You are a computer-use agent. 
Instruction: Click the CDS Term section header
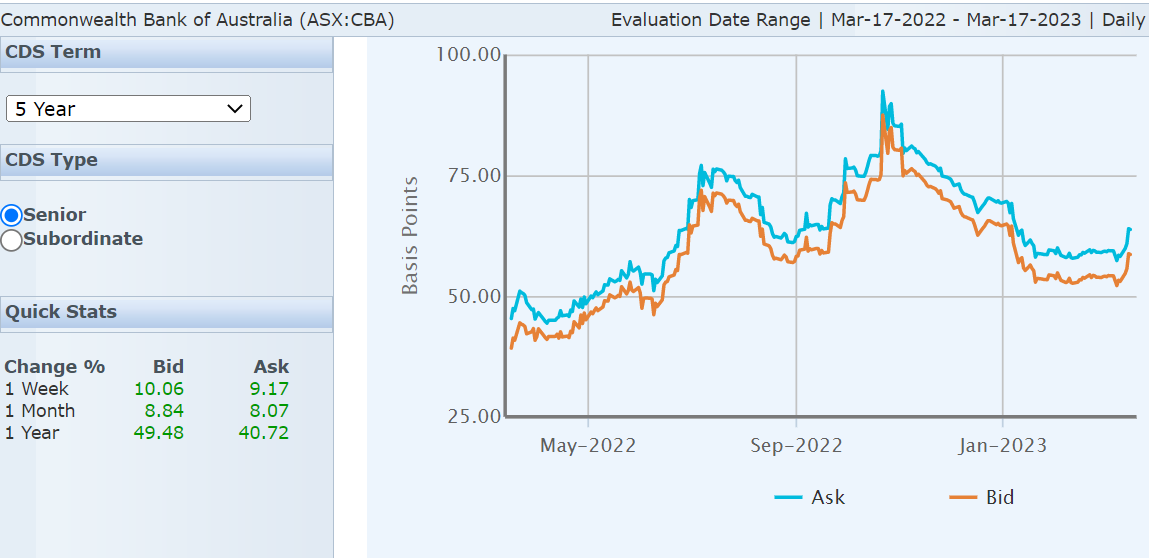166,53
